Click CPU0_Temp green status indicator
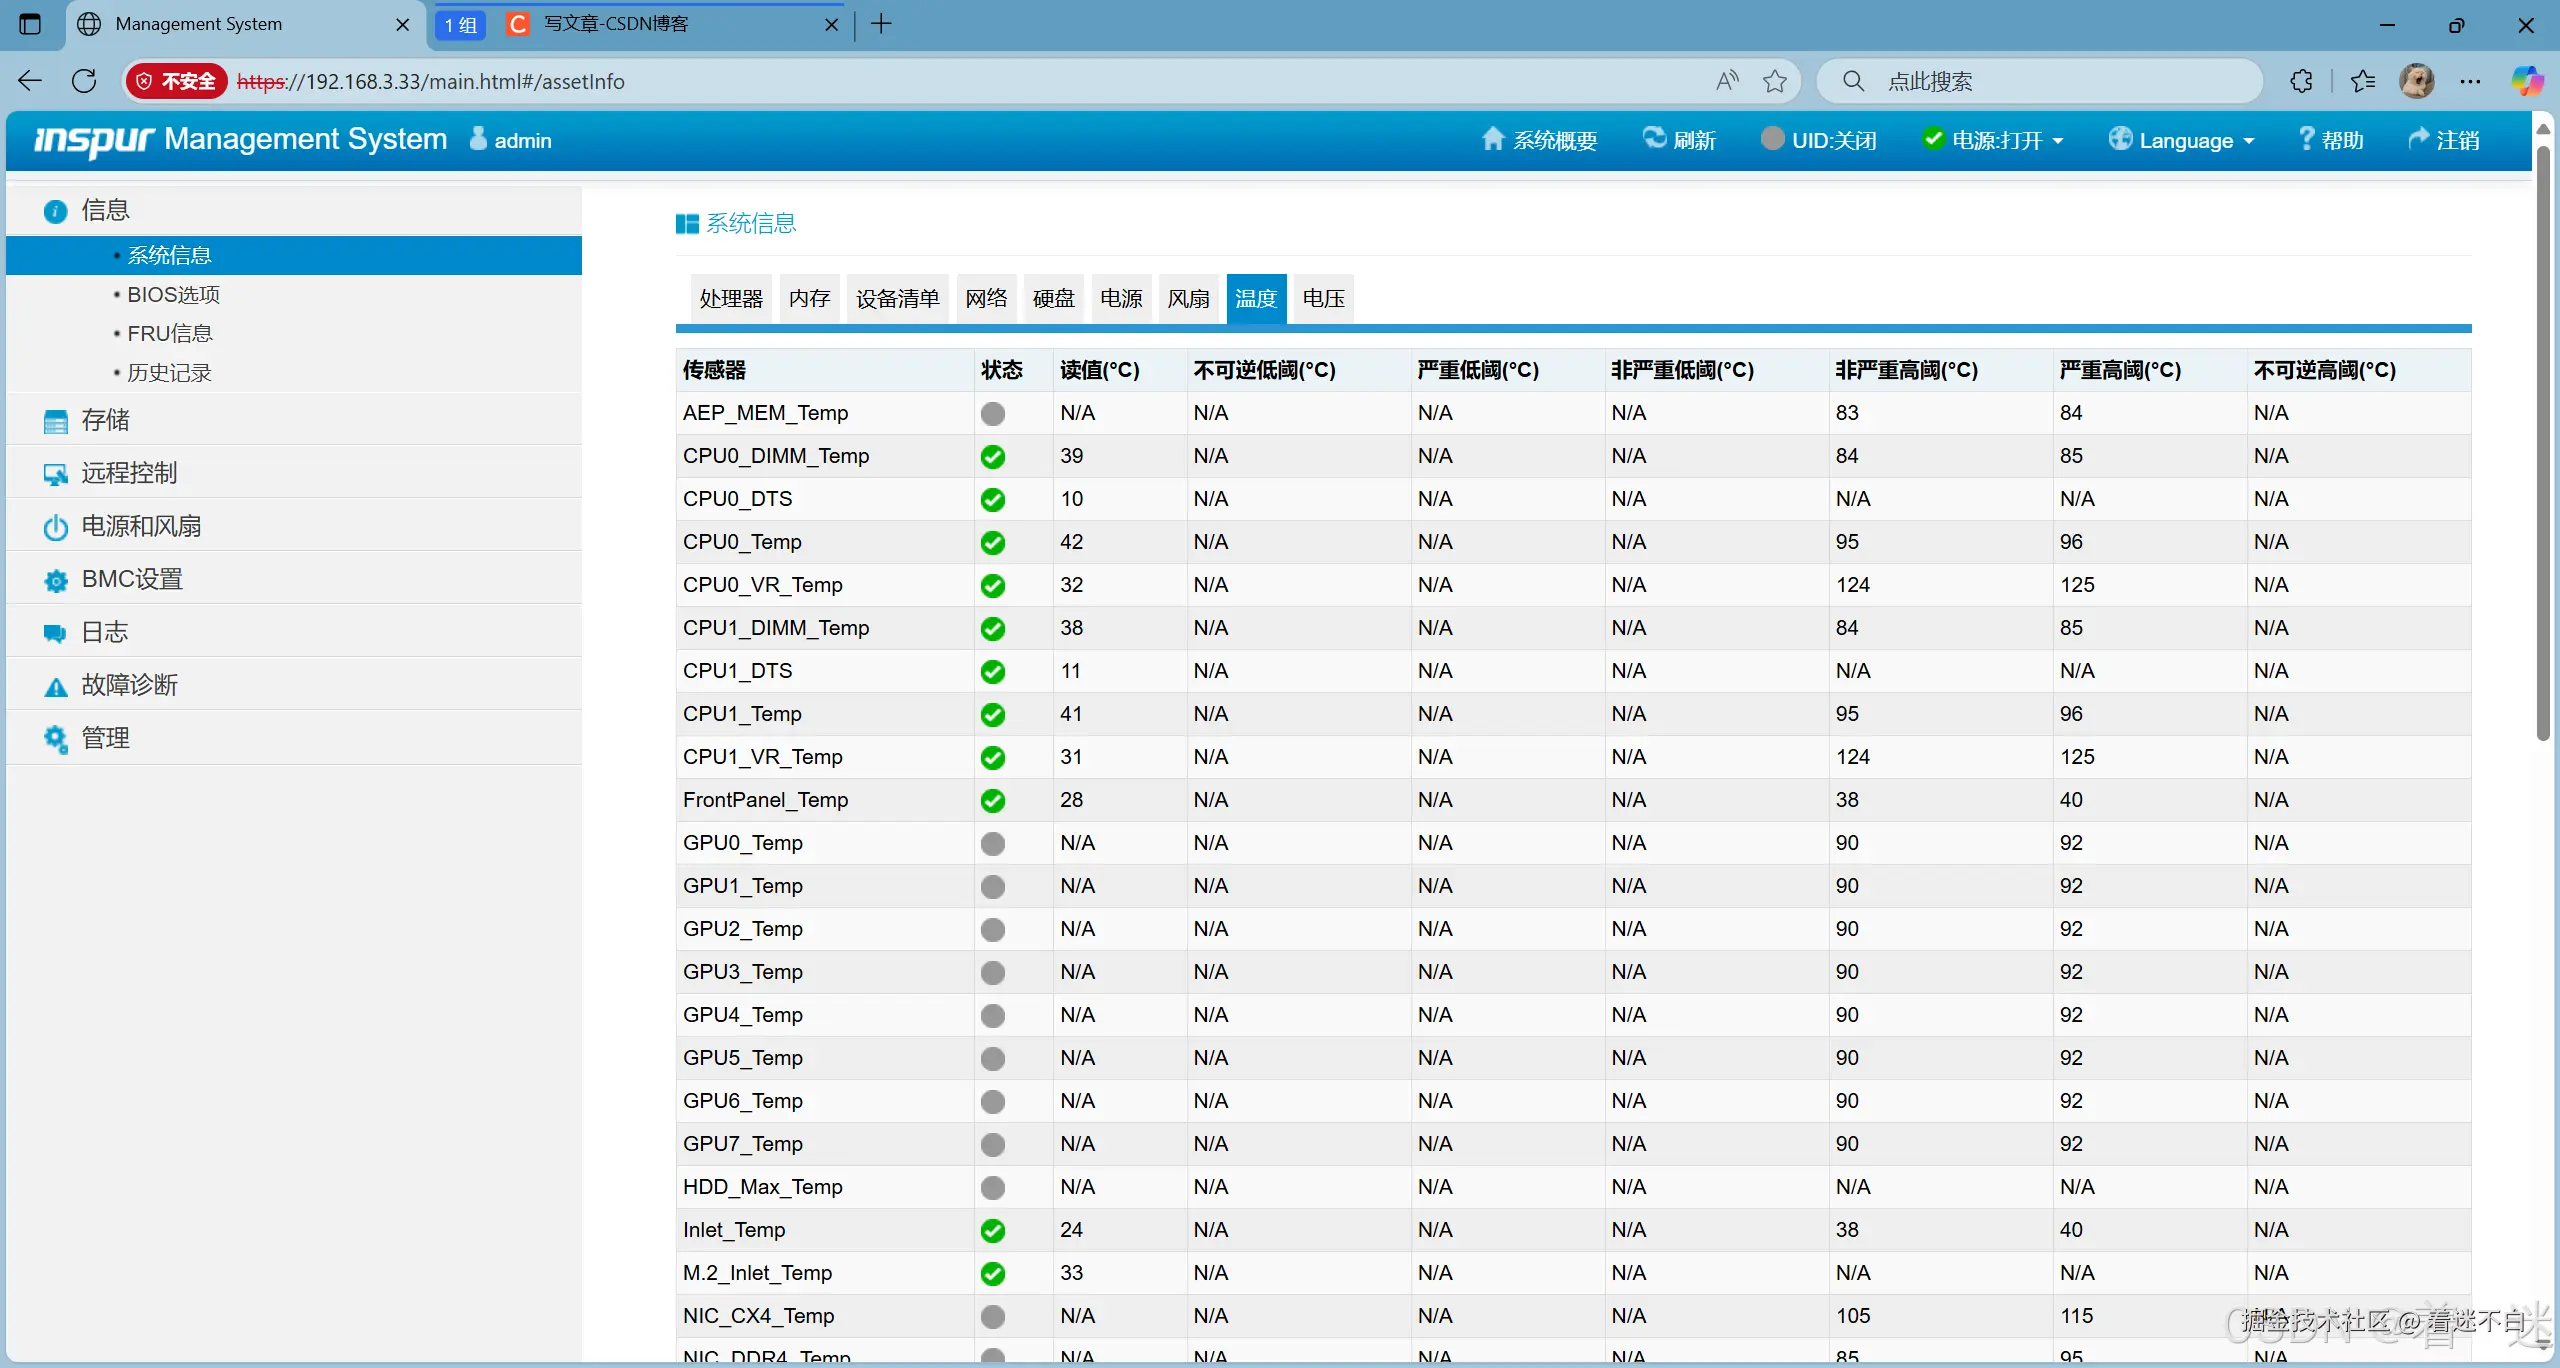Image resolution: width=2560 pixels, height=1368 pixels. (992, 543)
